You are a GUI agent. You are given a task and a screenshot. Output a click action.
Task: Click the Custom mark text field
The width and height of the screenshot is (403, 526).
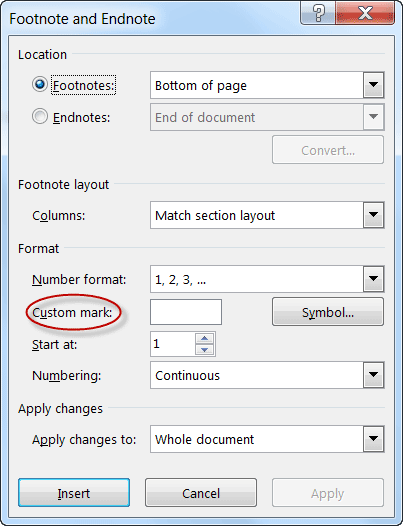[x=186, y=312]
